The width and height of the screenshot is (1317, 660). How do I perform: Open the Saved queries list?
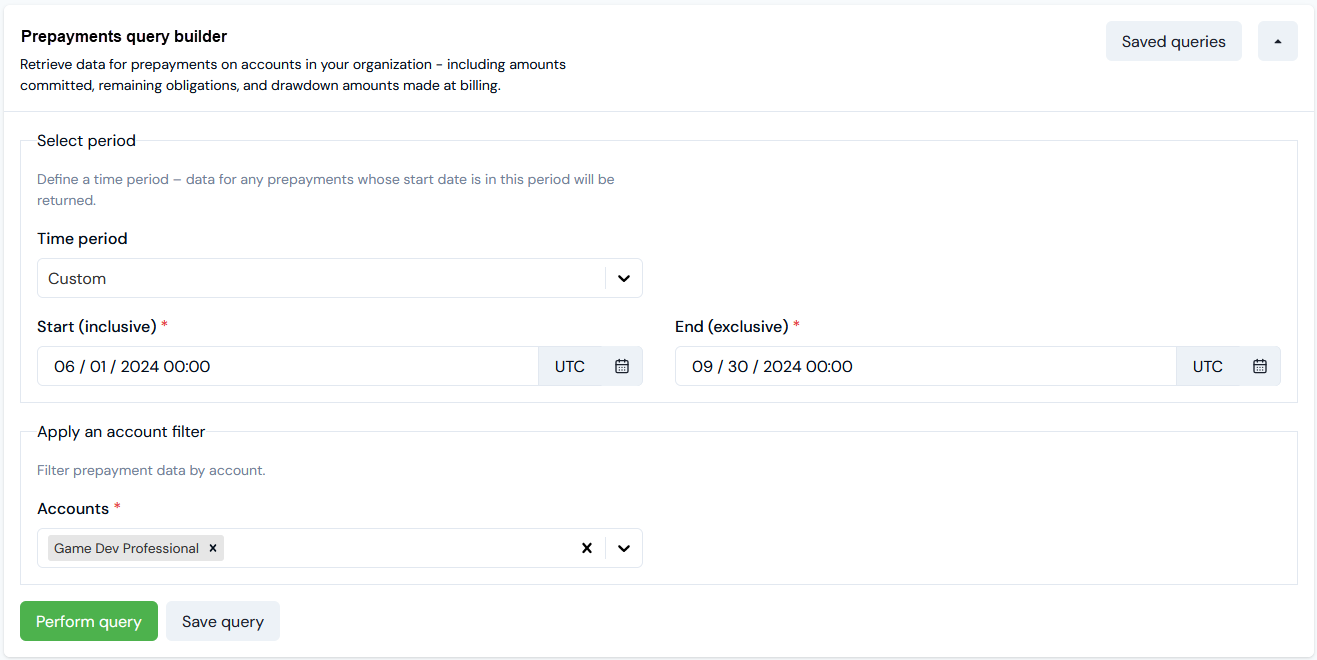1174,41
